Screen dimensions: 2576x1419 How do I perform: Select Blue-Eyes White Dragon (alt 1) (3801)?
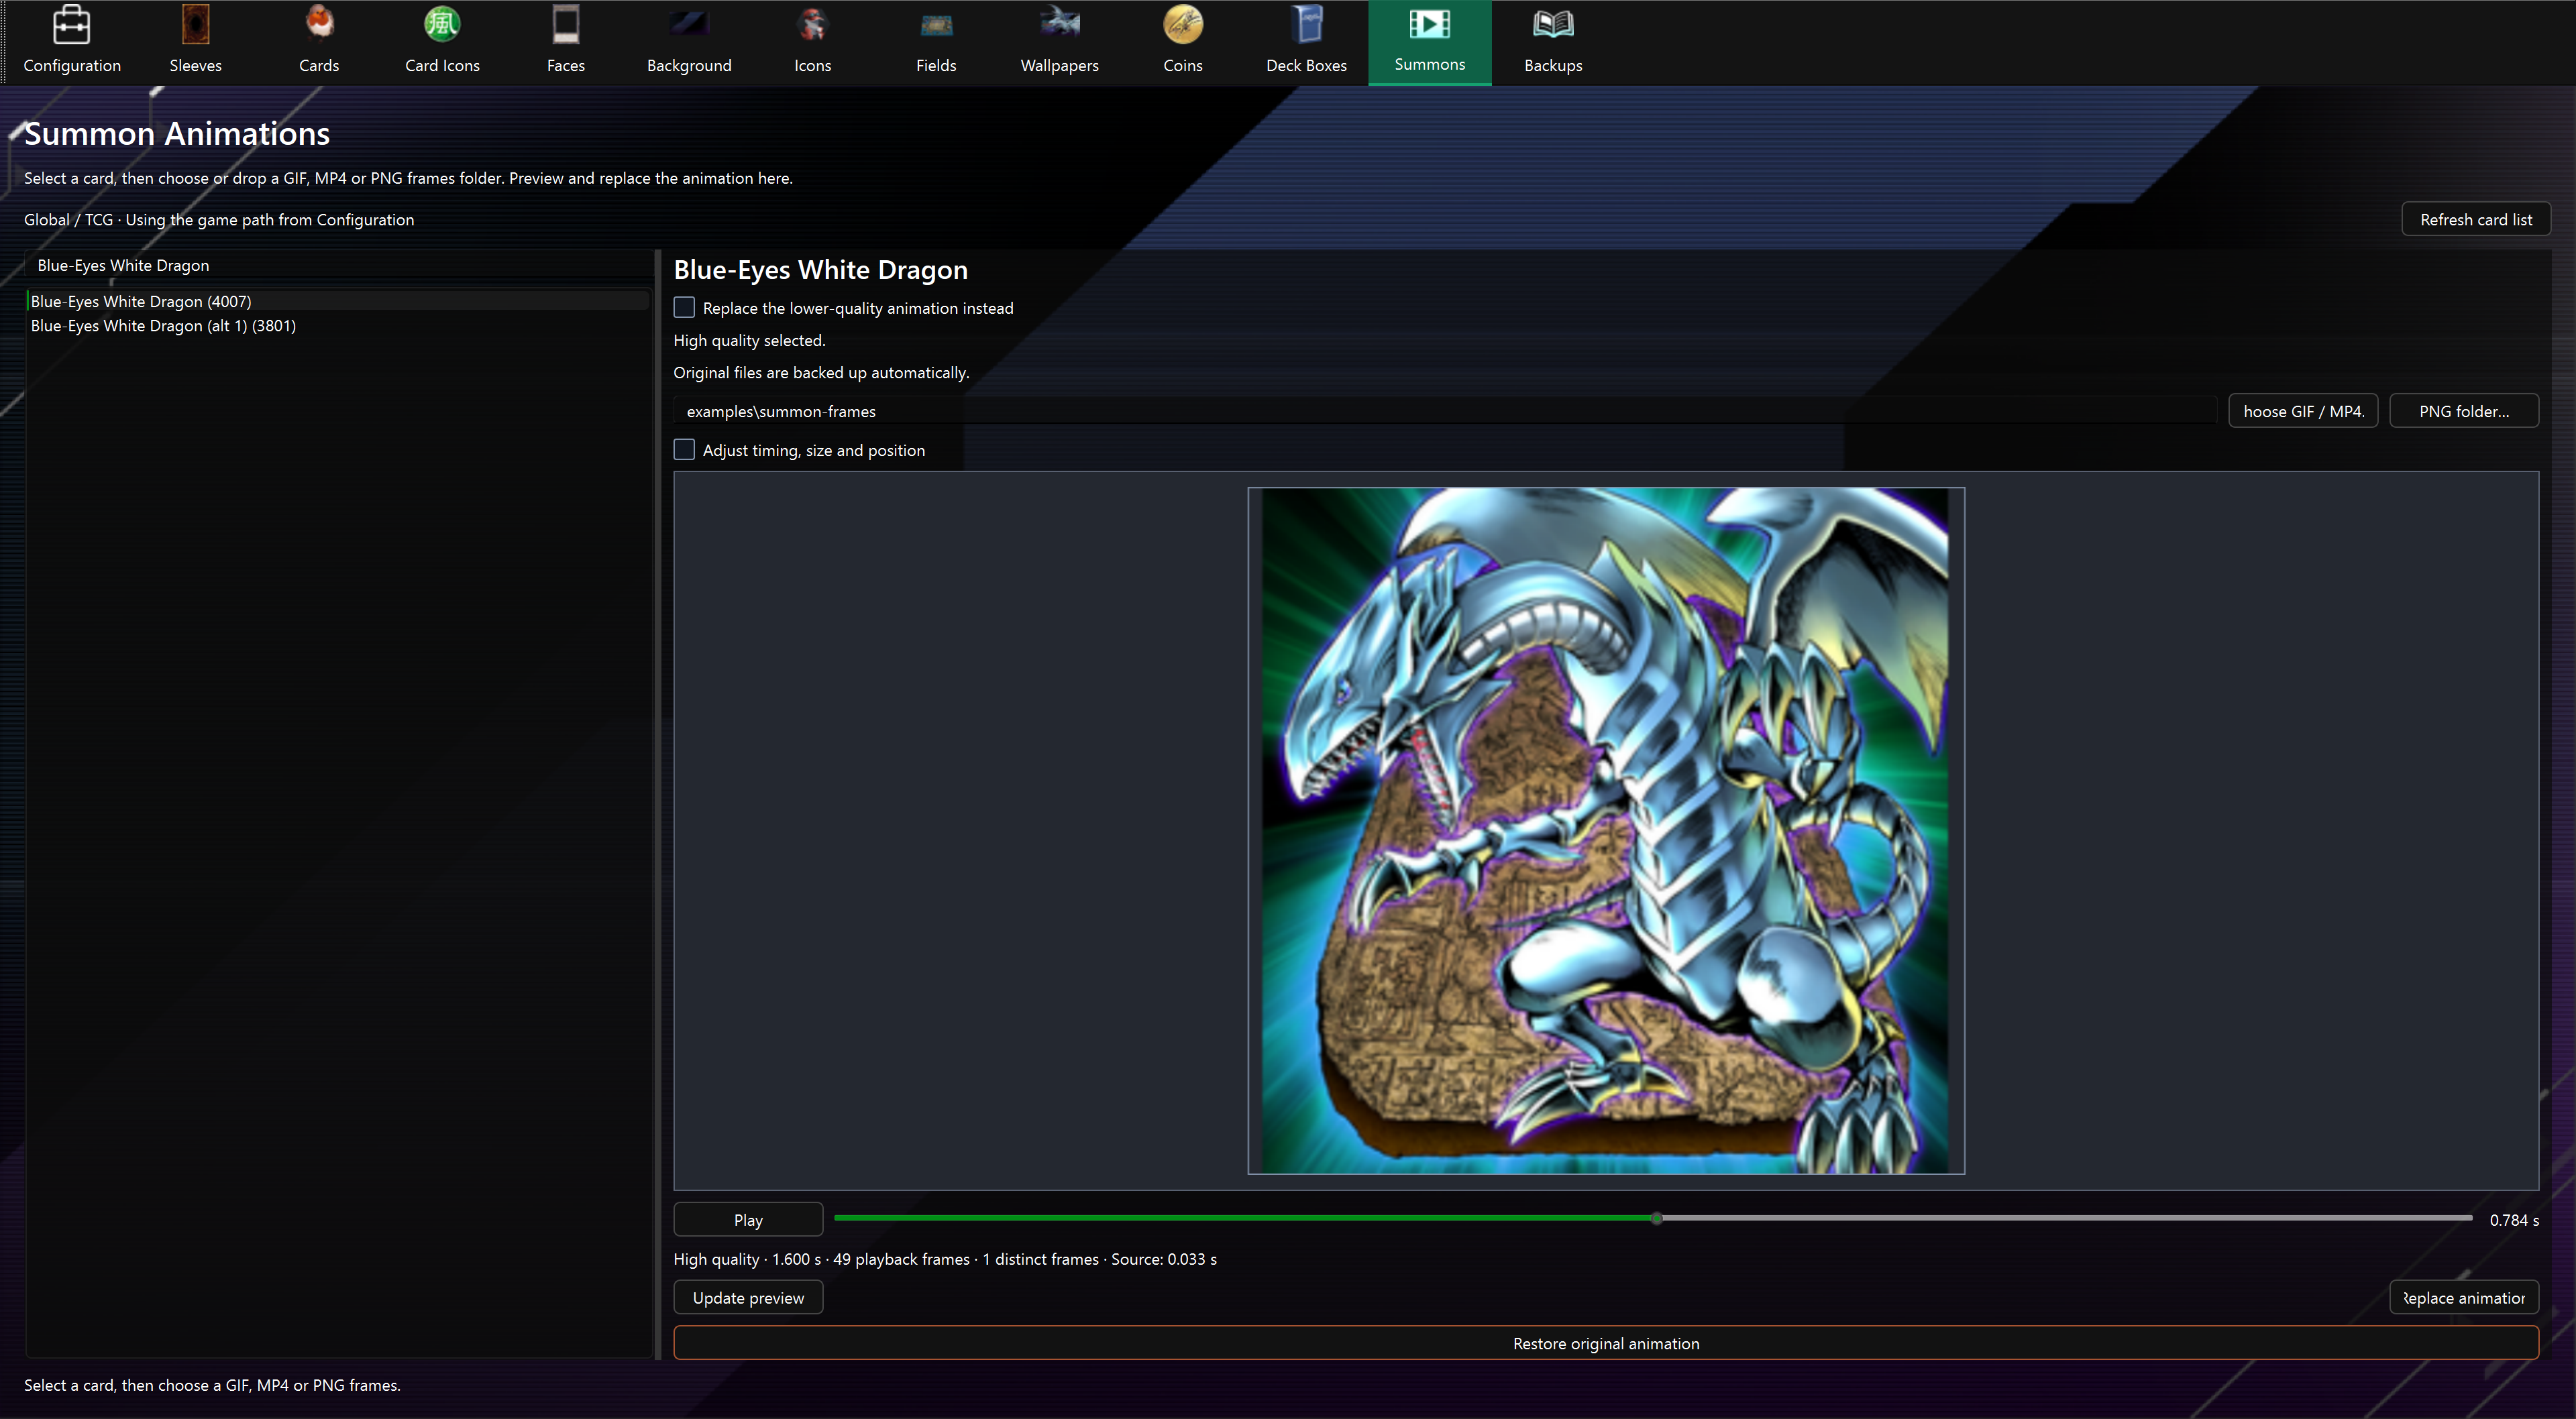(339, 326)
